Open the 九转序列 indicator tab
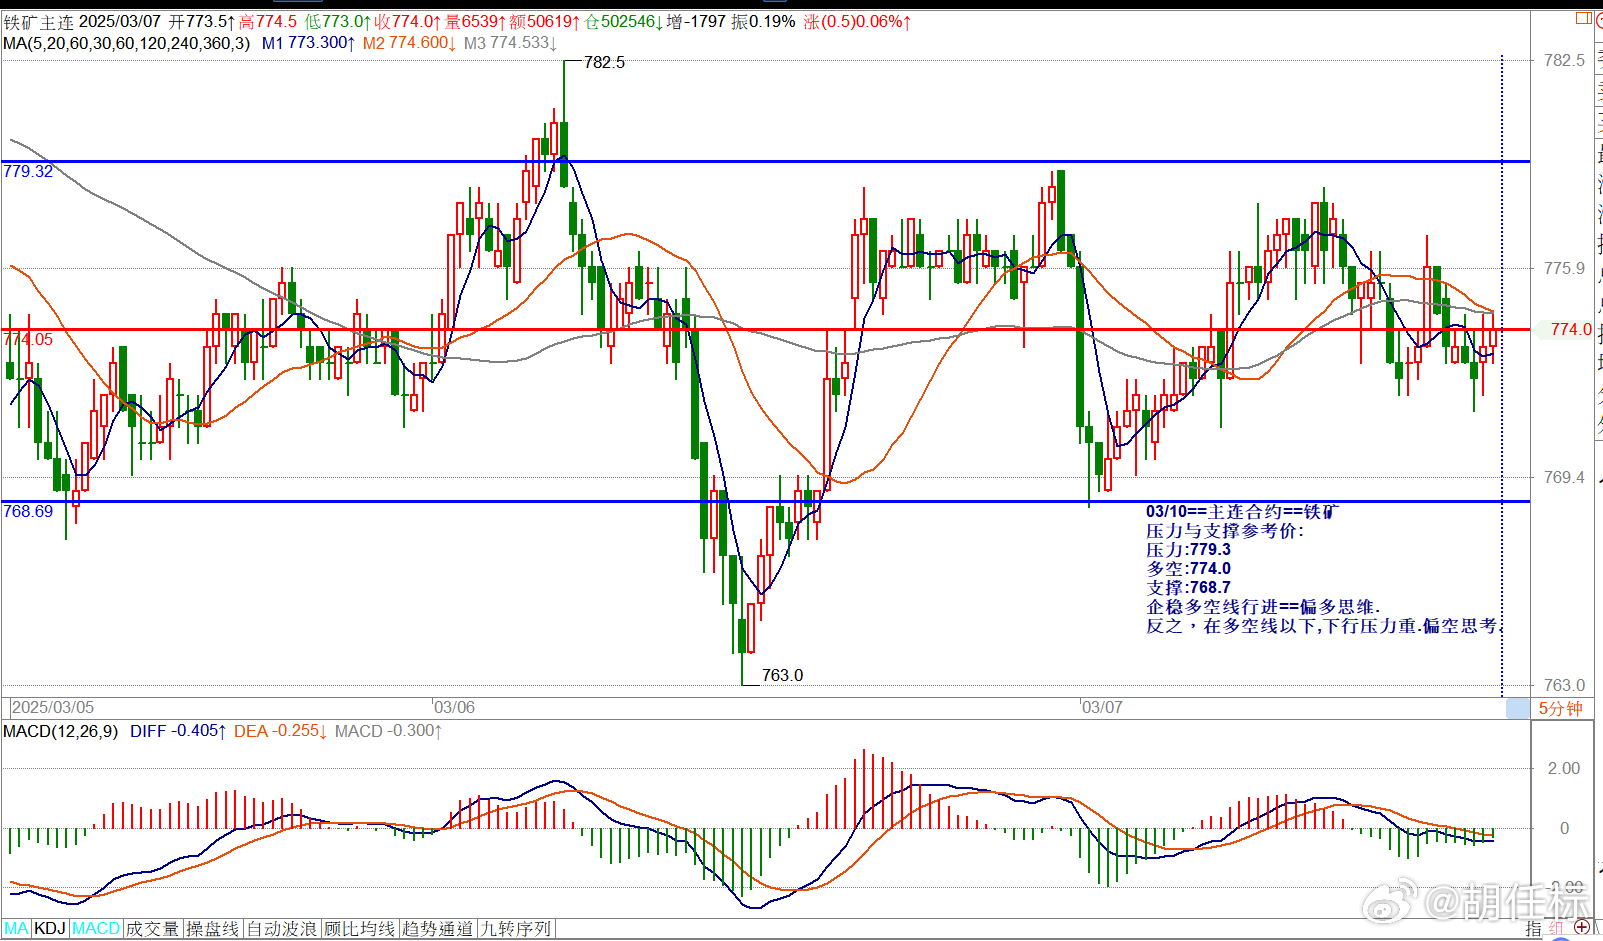1603x941 pixels. pos(516,929)
